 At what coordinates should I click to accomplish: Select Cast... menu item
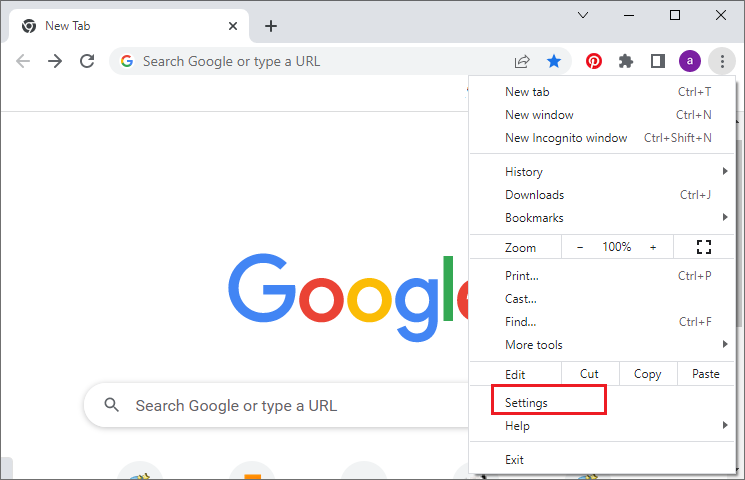[x=602, y=299]
